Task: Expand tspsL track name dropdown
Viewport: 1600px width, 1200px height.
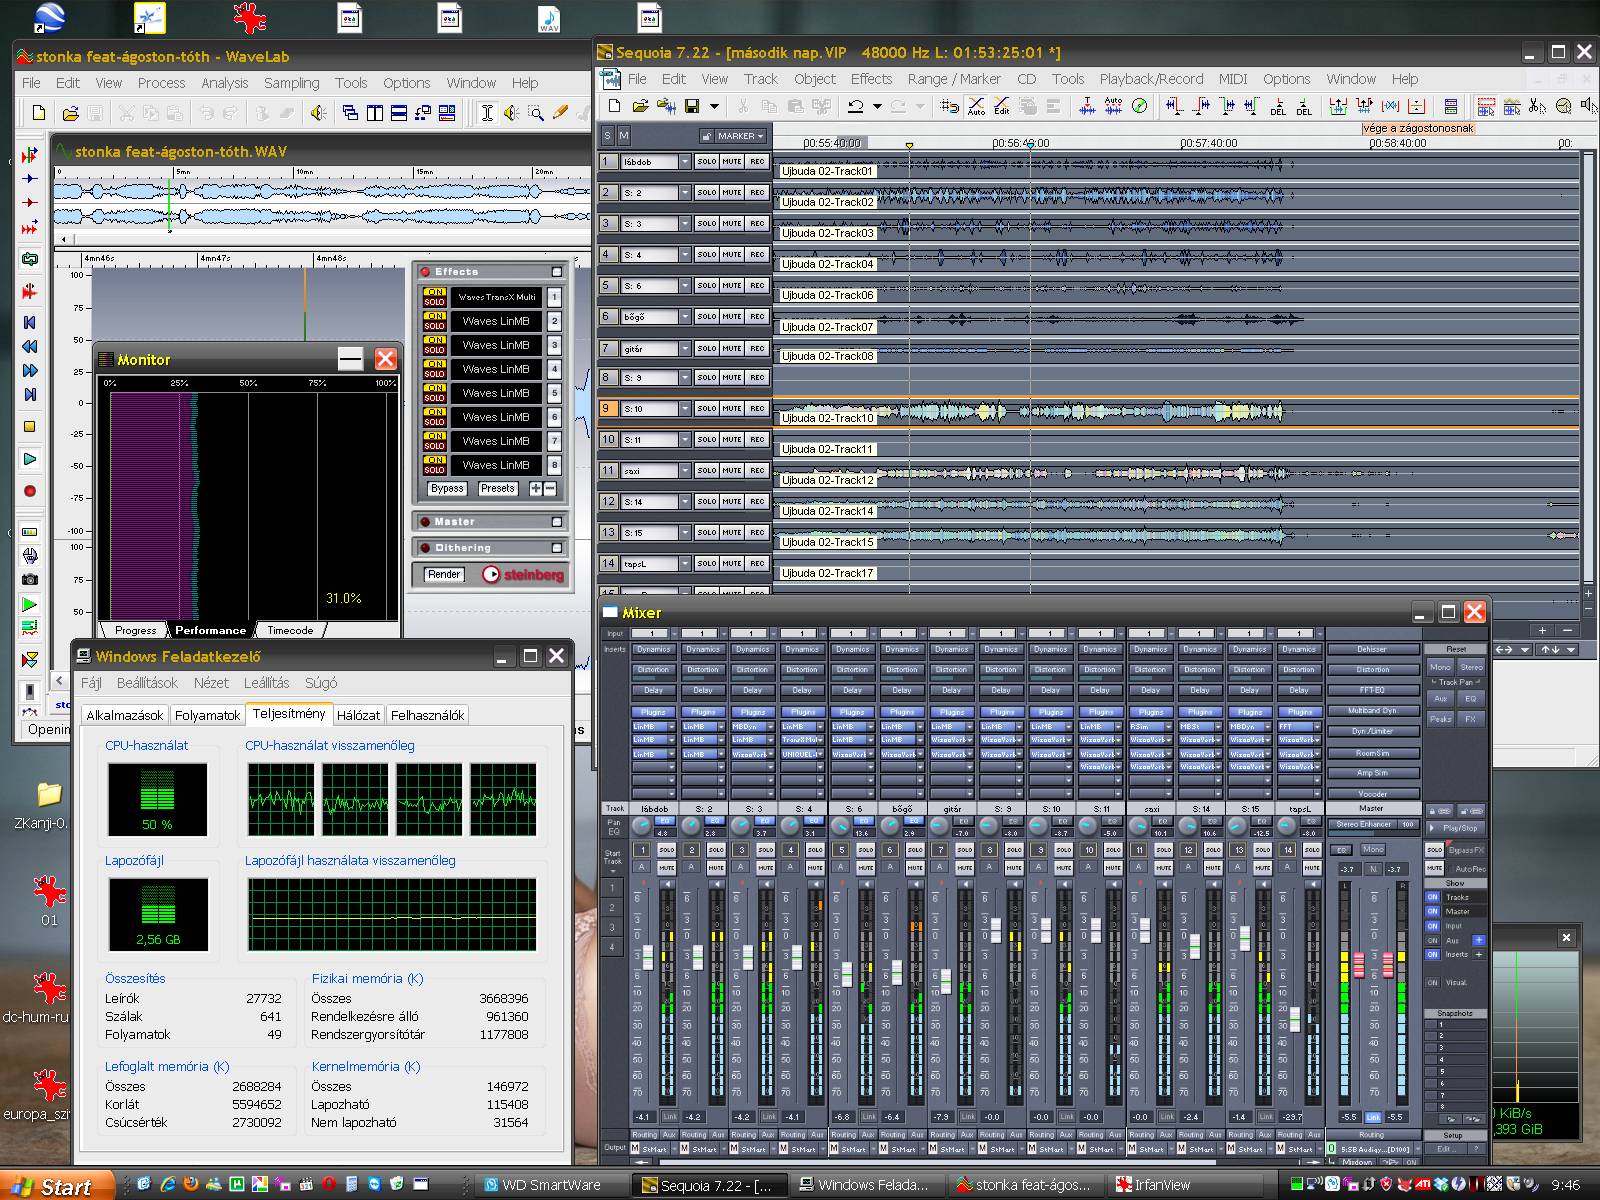Action: (x=684, y=563)
